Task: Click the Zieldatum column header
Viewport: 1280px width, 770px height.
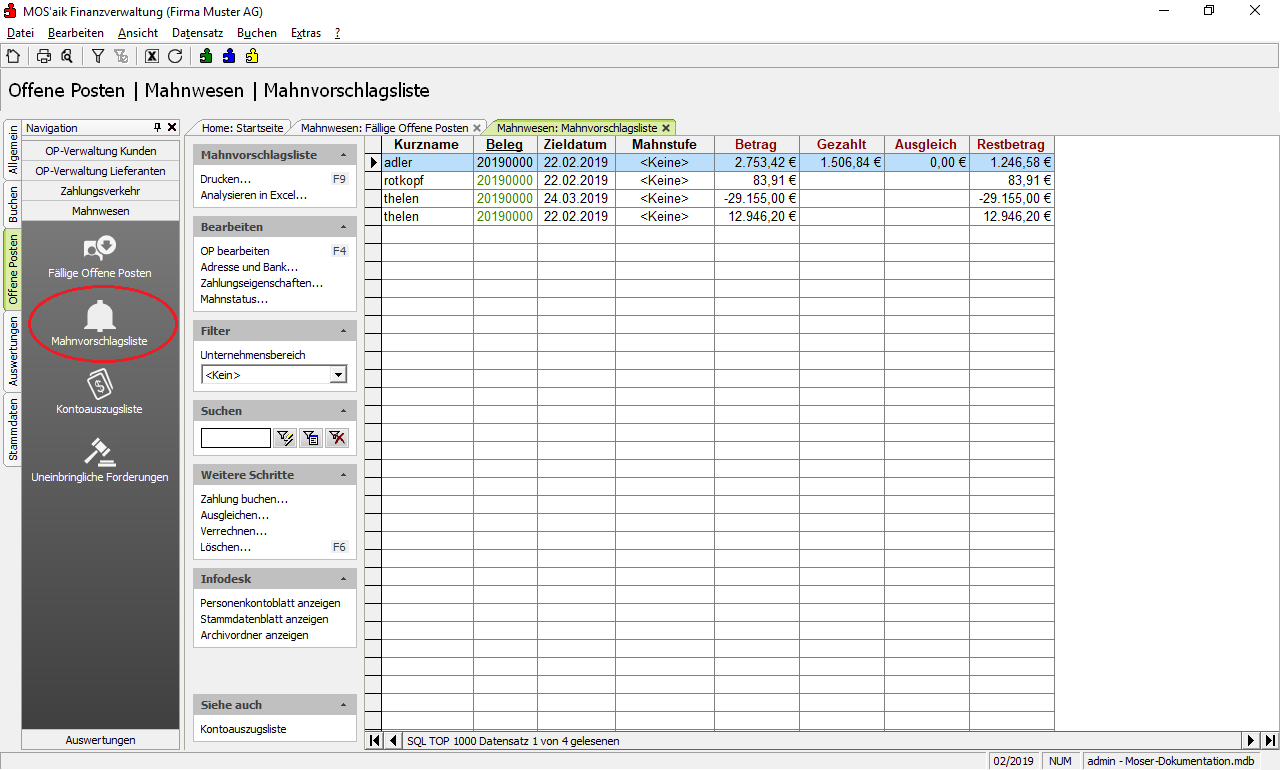Action: point(576,145)
